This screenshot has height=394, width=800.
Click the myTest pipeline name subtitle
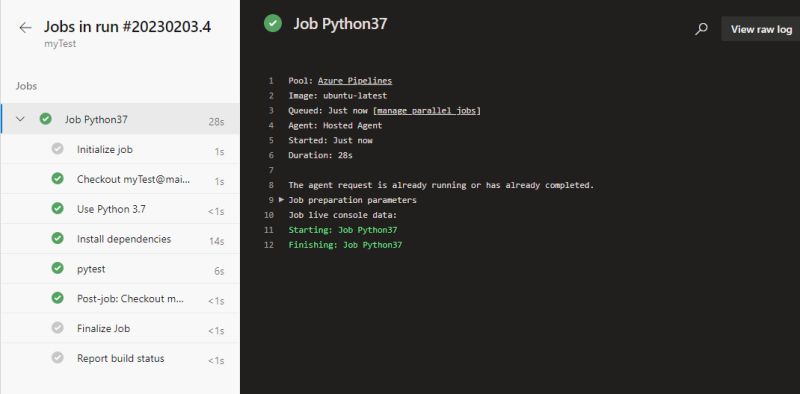coord(60,44)
